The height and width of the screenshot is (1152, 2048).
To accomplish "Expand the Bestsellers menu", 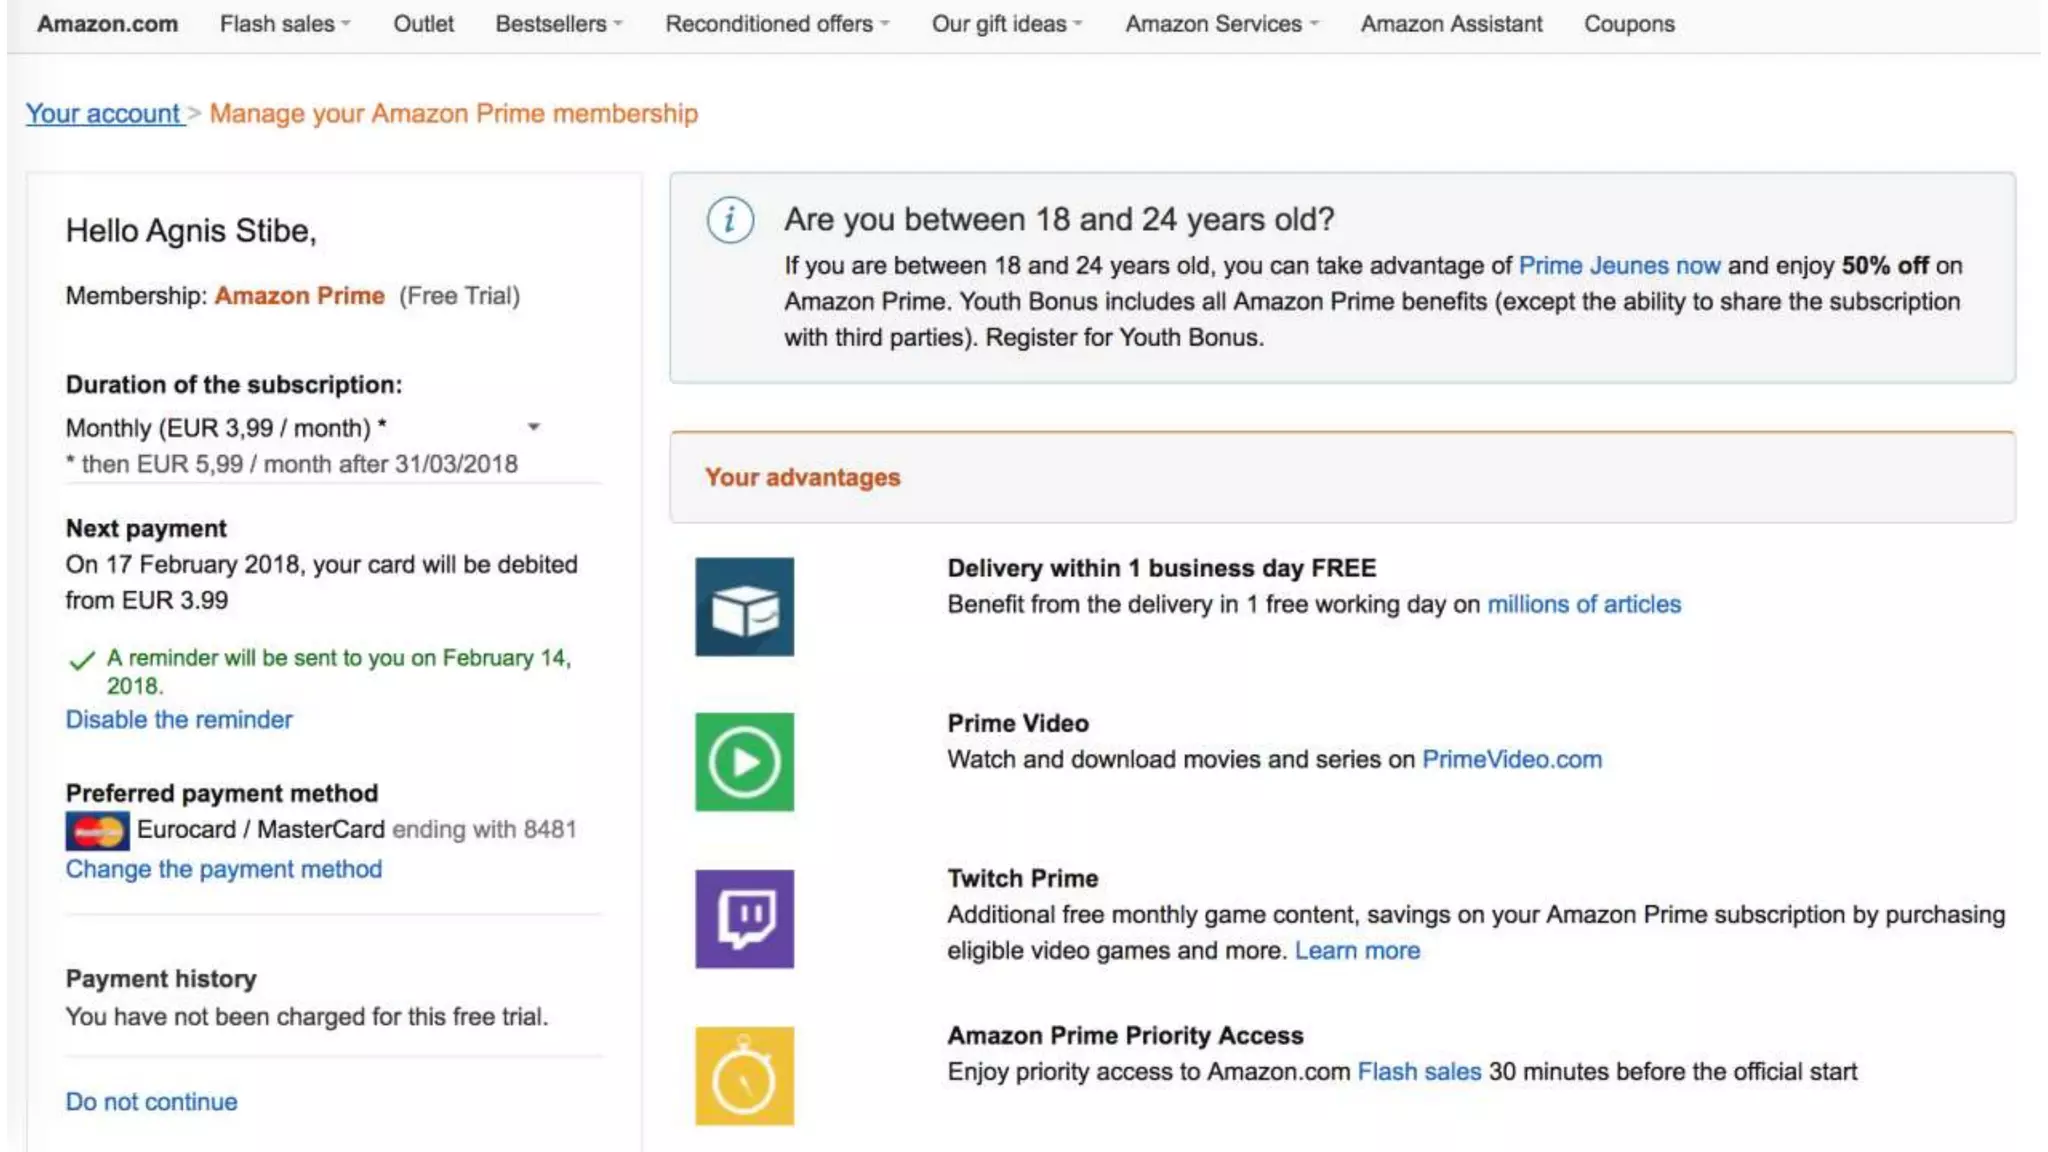I will (558, 24).
